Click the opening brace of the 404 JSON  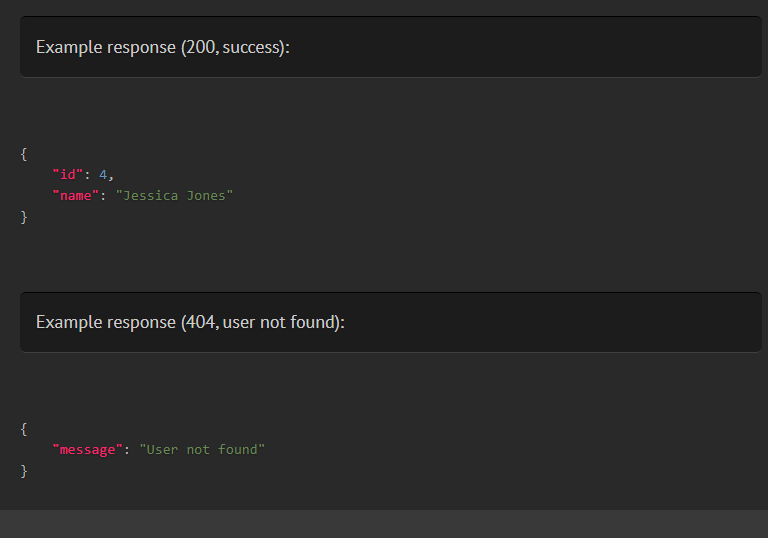tap(24, 429)
